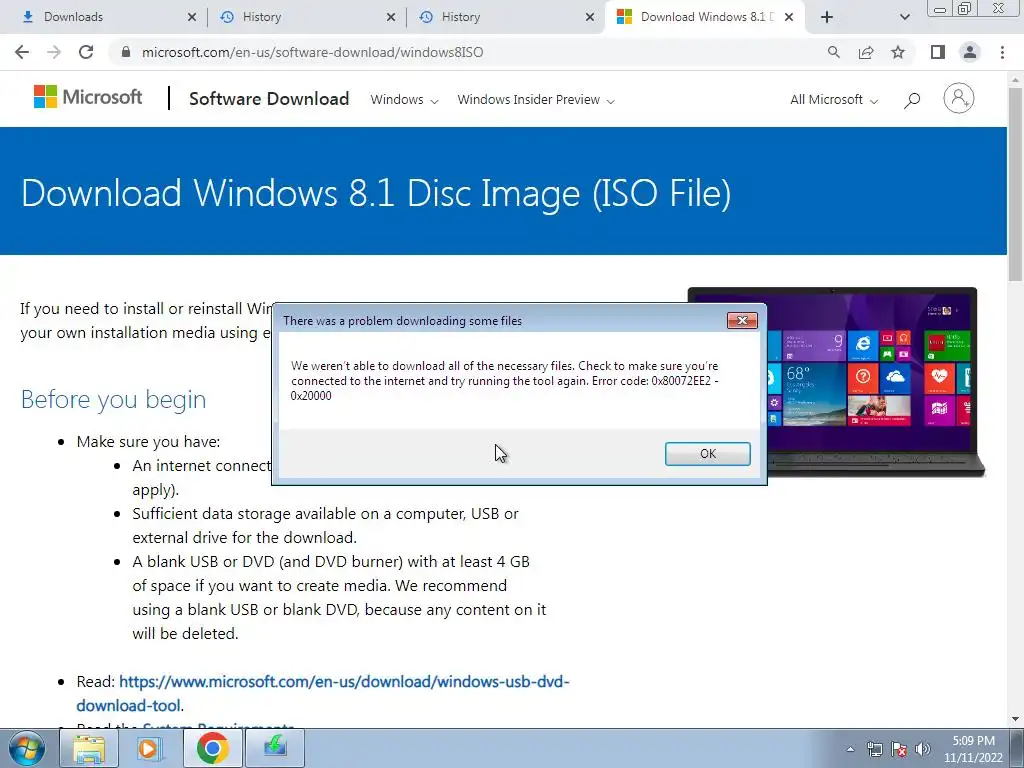This screenshot has height=768, width=1024.
Task: Open zoom magnifier in address bar
Action: coord(833,52)
